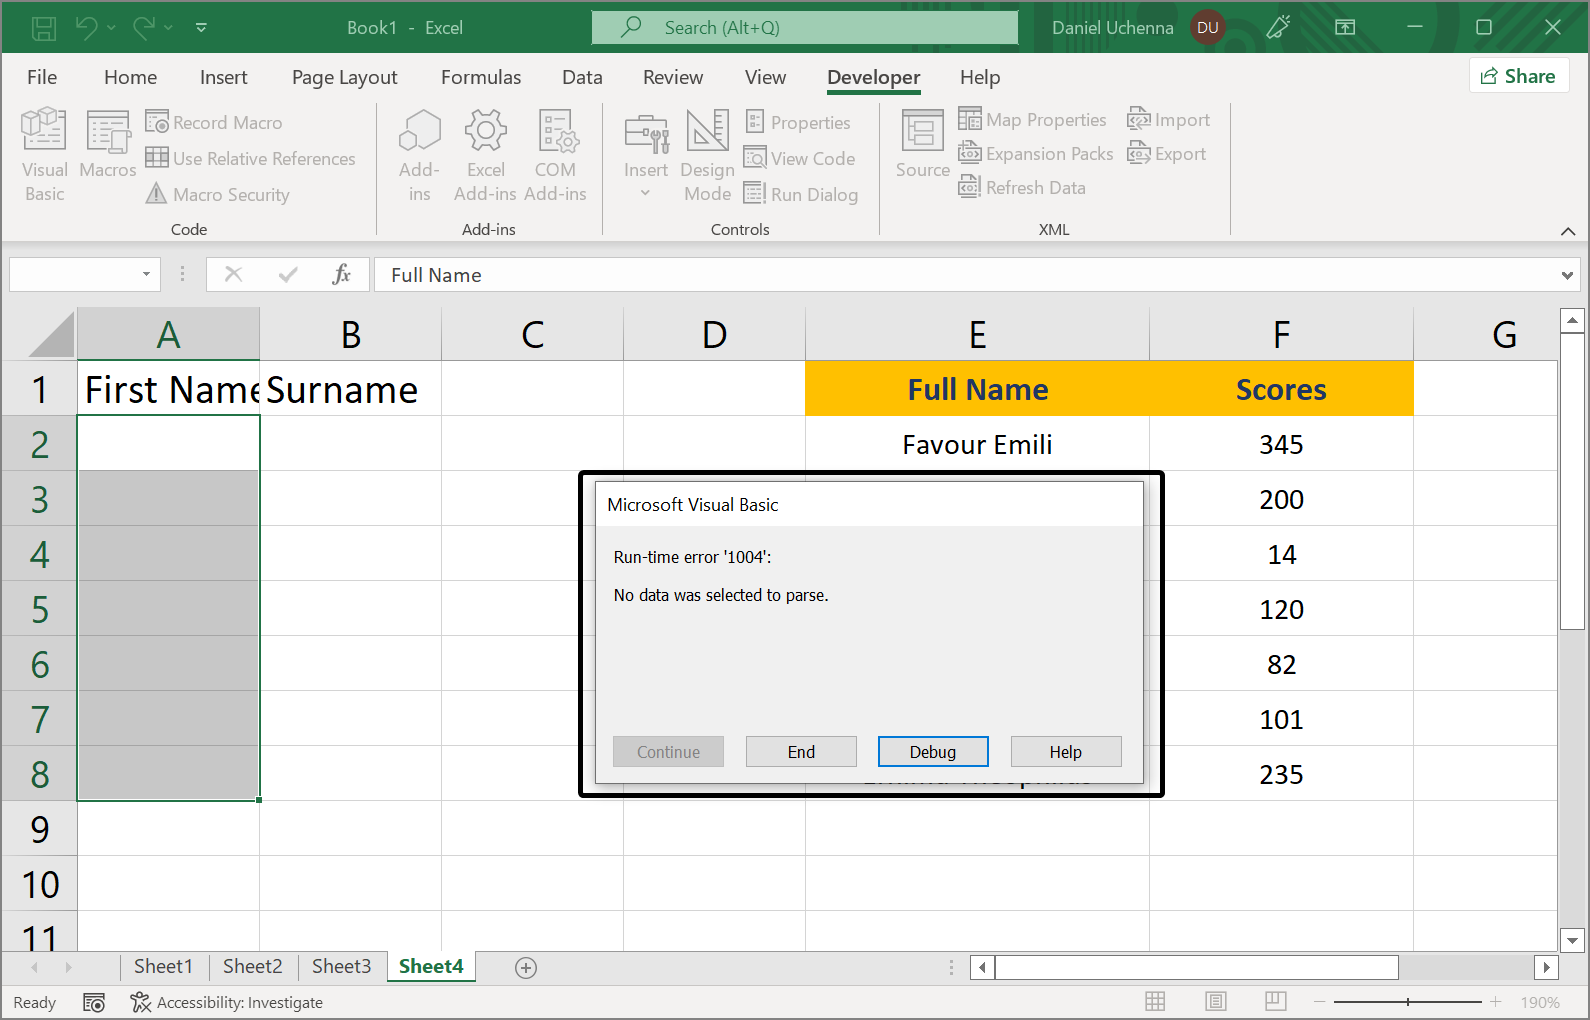Open Macro Security settings
Image resolution: width=1590 pixels, height=1020 pixels.
point(218,194)
